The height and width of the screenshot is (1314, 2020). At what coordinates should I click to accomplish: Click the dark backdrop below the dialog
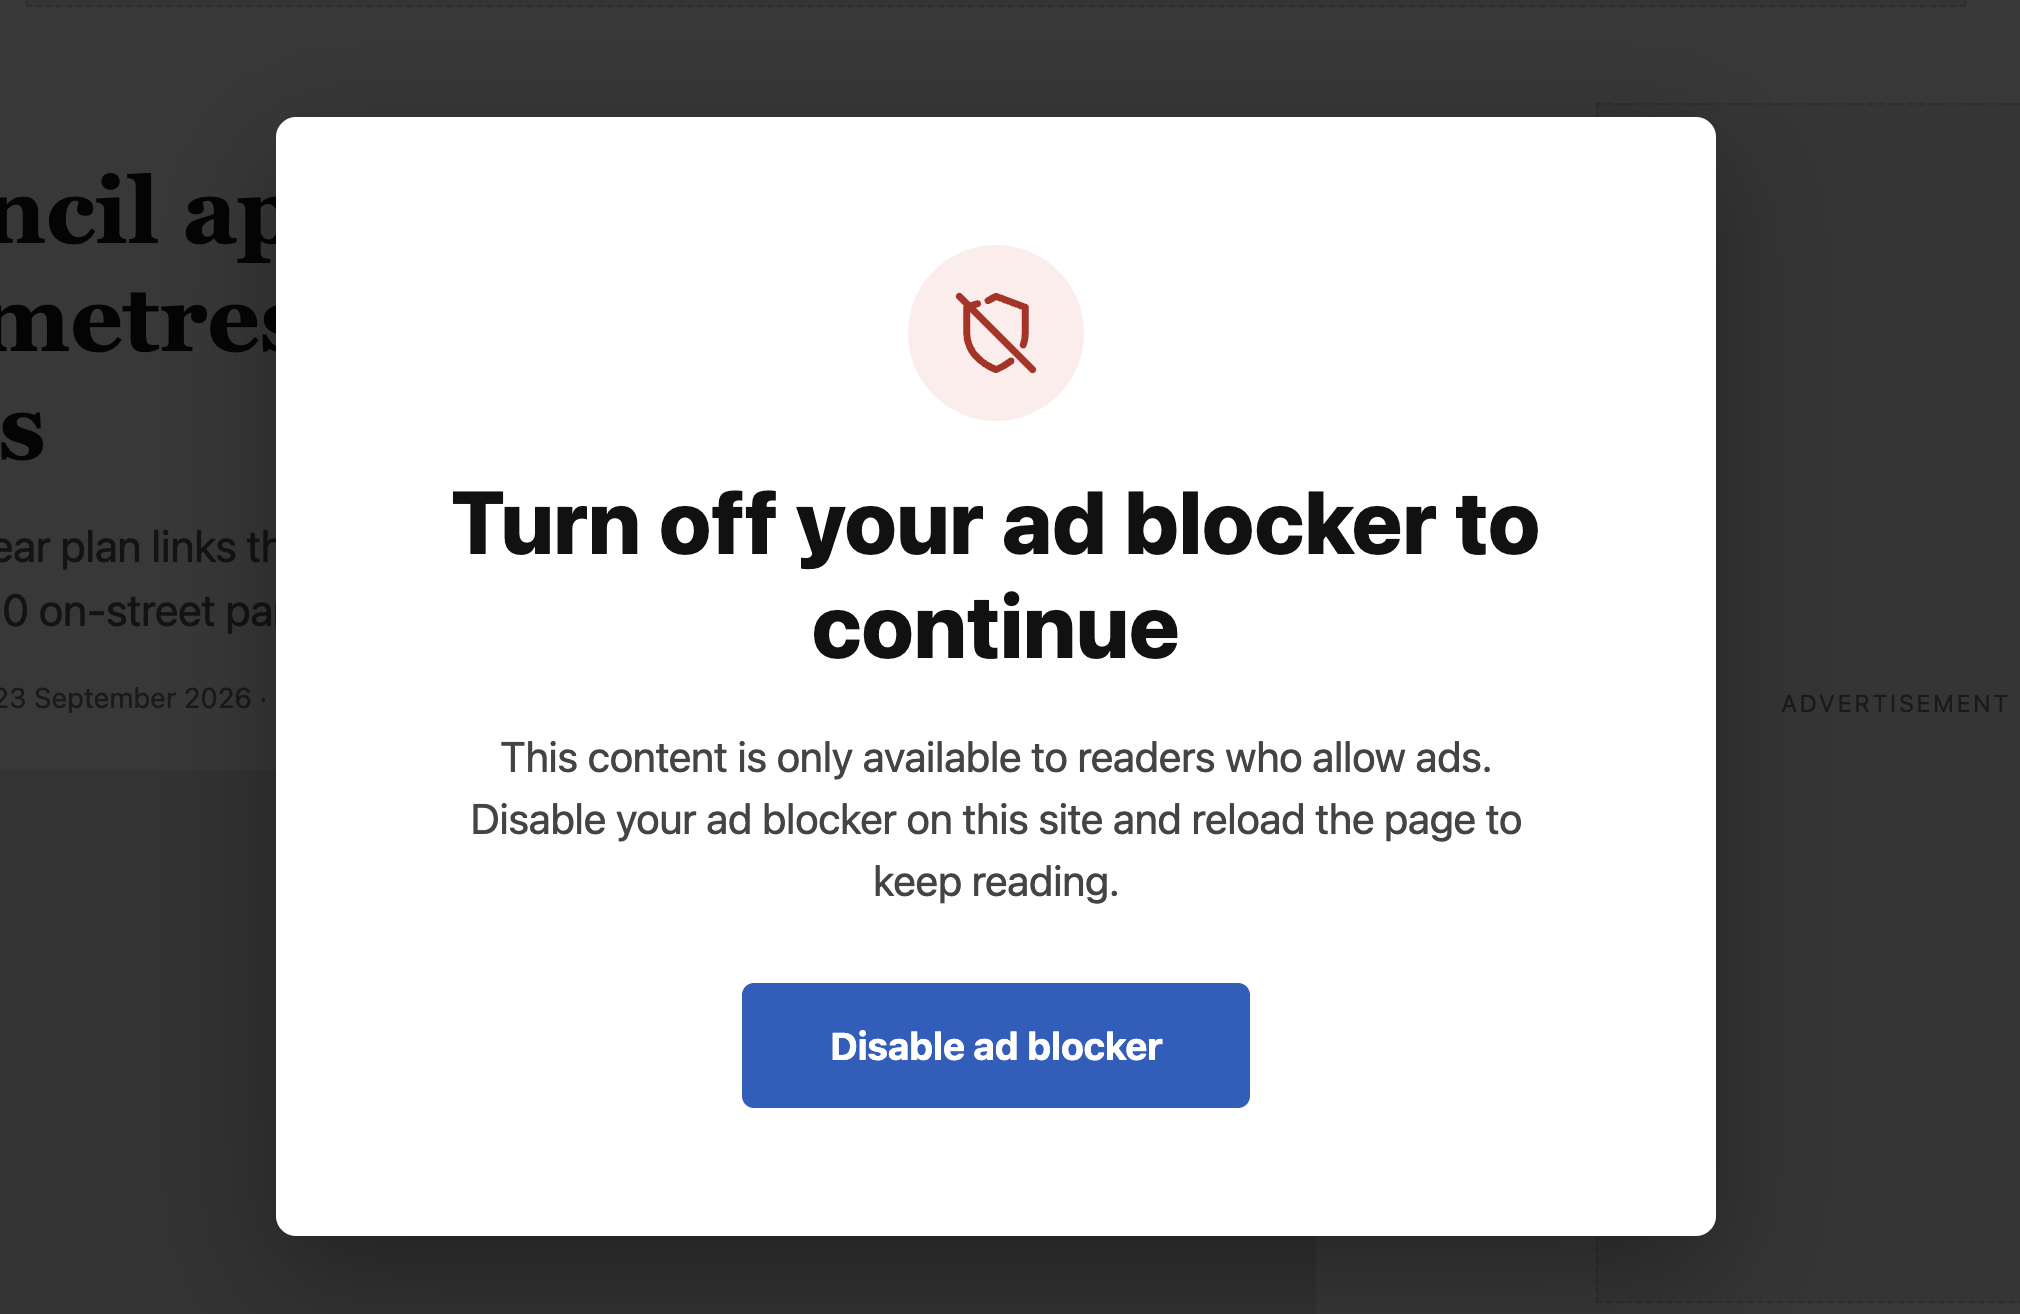tap(996, 1276)
